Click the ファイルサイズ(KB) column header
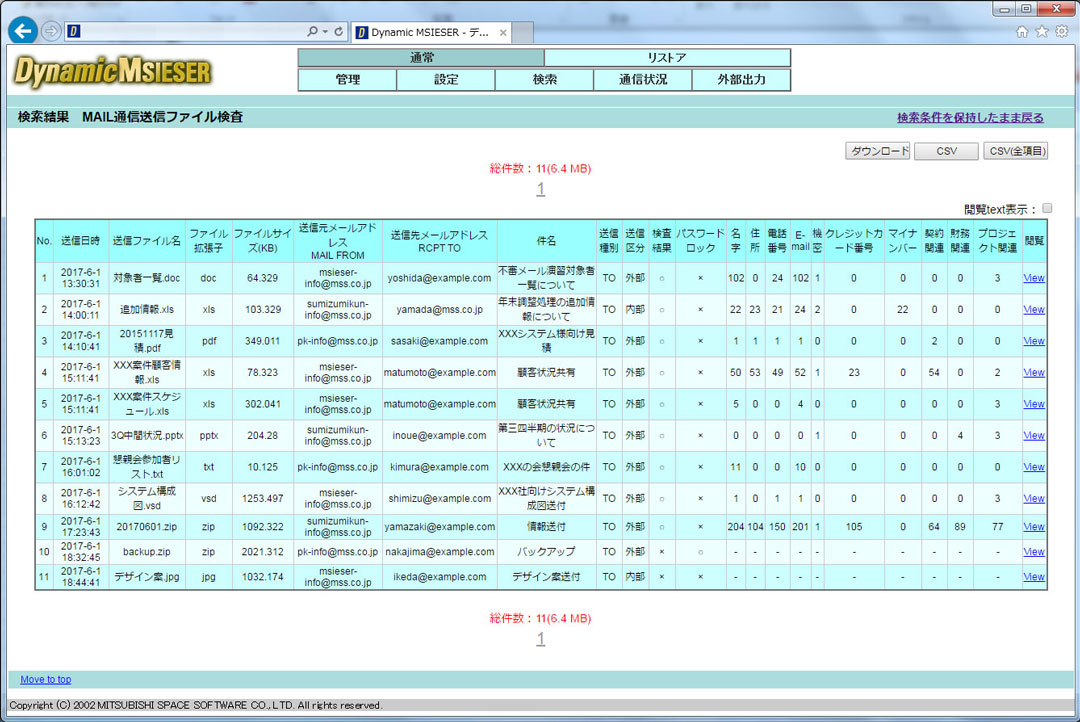This screenshot has width=1080, height=722. click(262, 241)
